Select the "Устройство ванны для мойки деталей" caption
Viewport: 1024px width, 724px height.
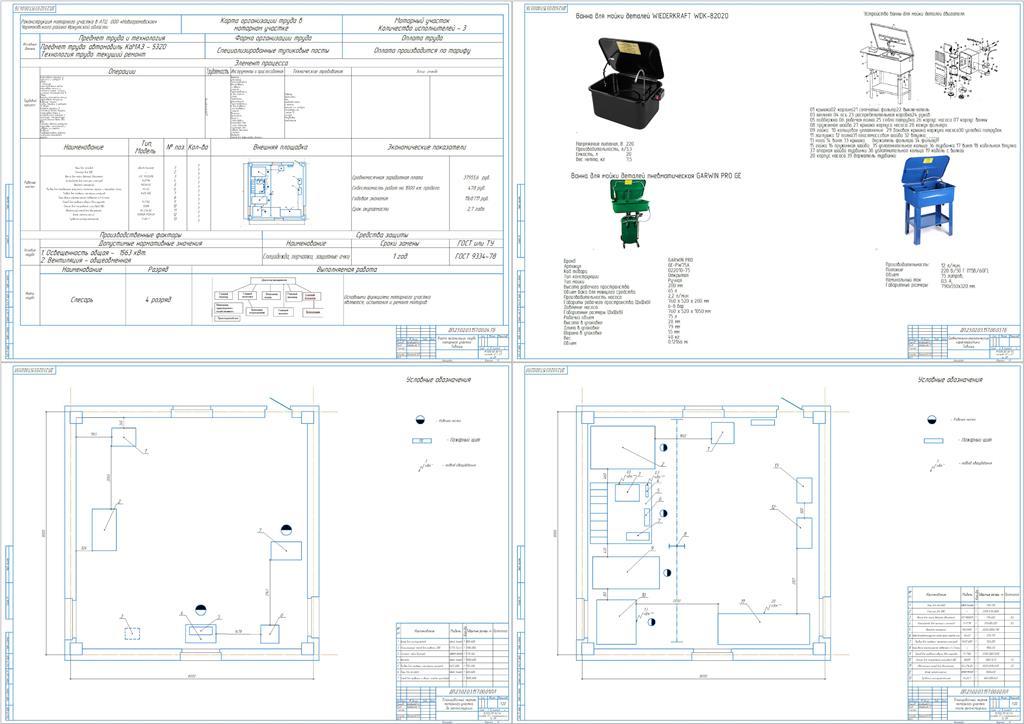point(912,12)
